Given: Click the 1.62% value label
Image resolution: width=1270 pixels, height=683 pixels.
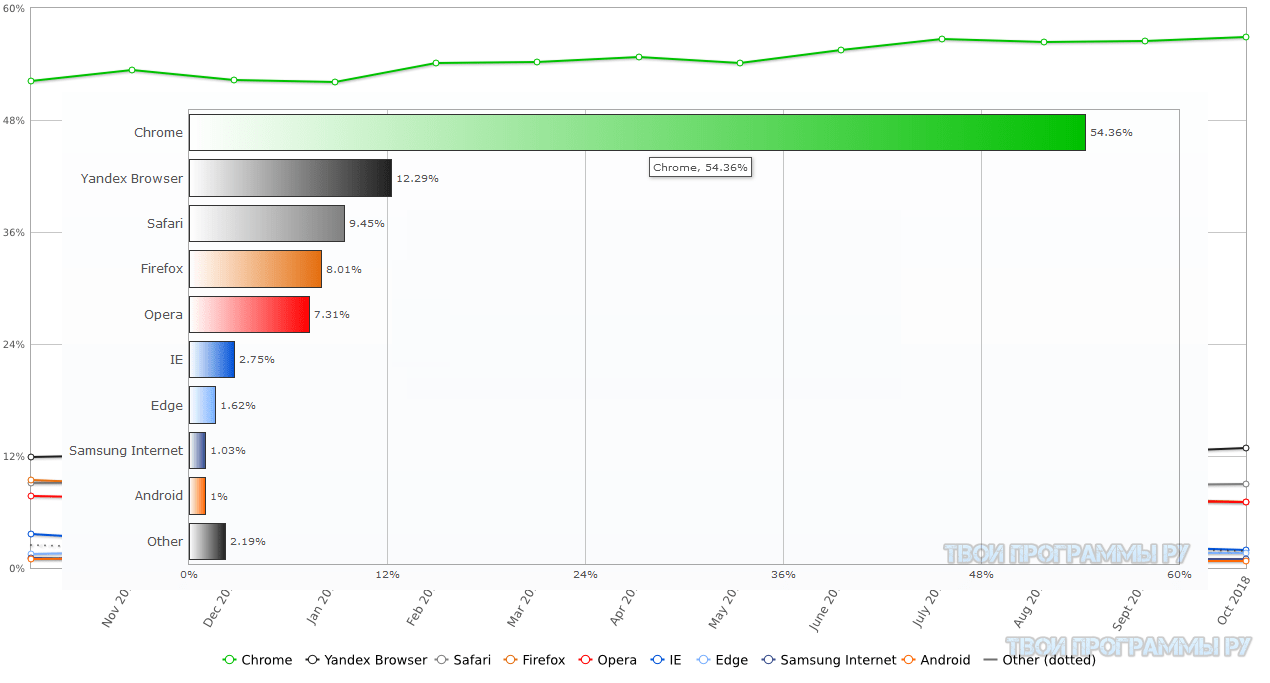Looking at the screenshot, I should click(238, 405).
